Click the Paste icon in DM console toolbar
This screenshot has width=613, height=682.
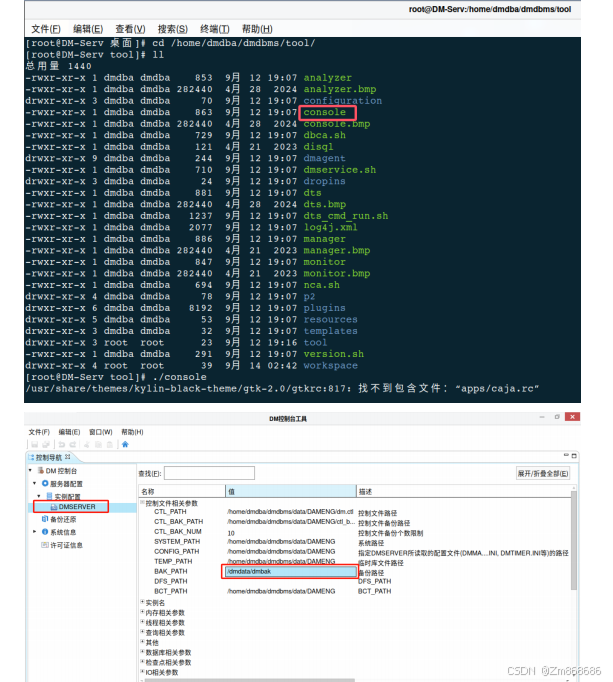coord(110,444)
